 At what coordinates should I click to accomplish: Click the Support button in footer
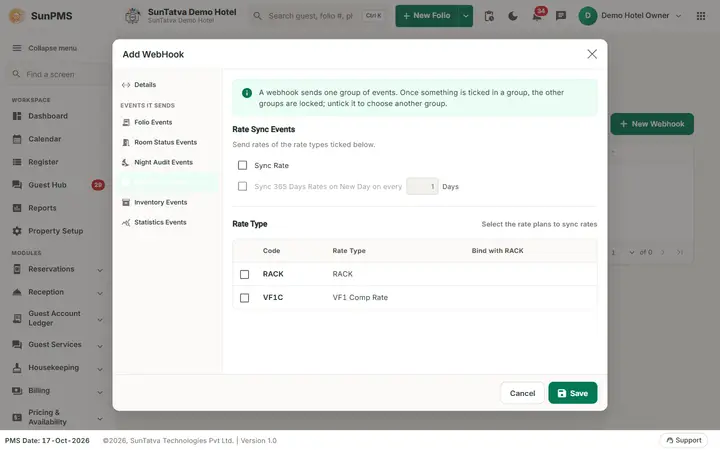pyautogui.click(x=684, y=440)
